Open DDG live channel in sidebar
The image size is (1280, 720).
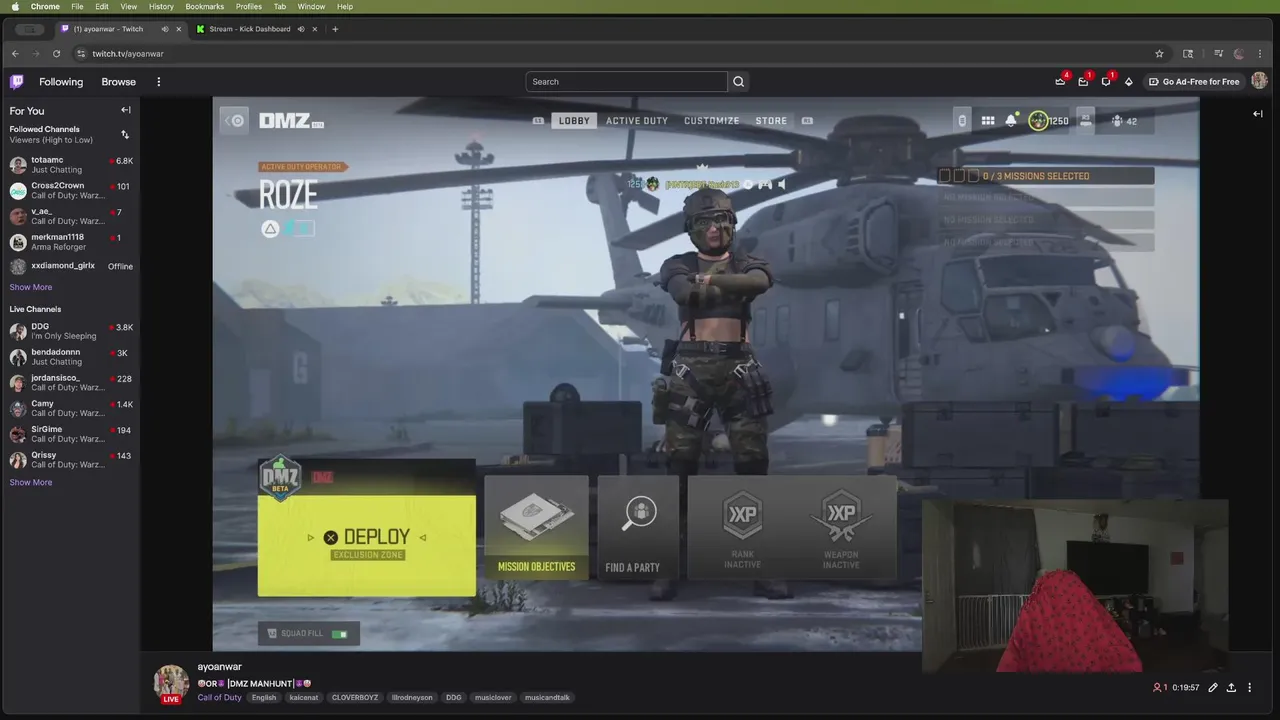click(x=70, y=331)
